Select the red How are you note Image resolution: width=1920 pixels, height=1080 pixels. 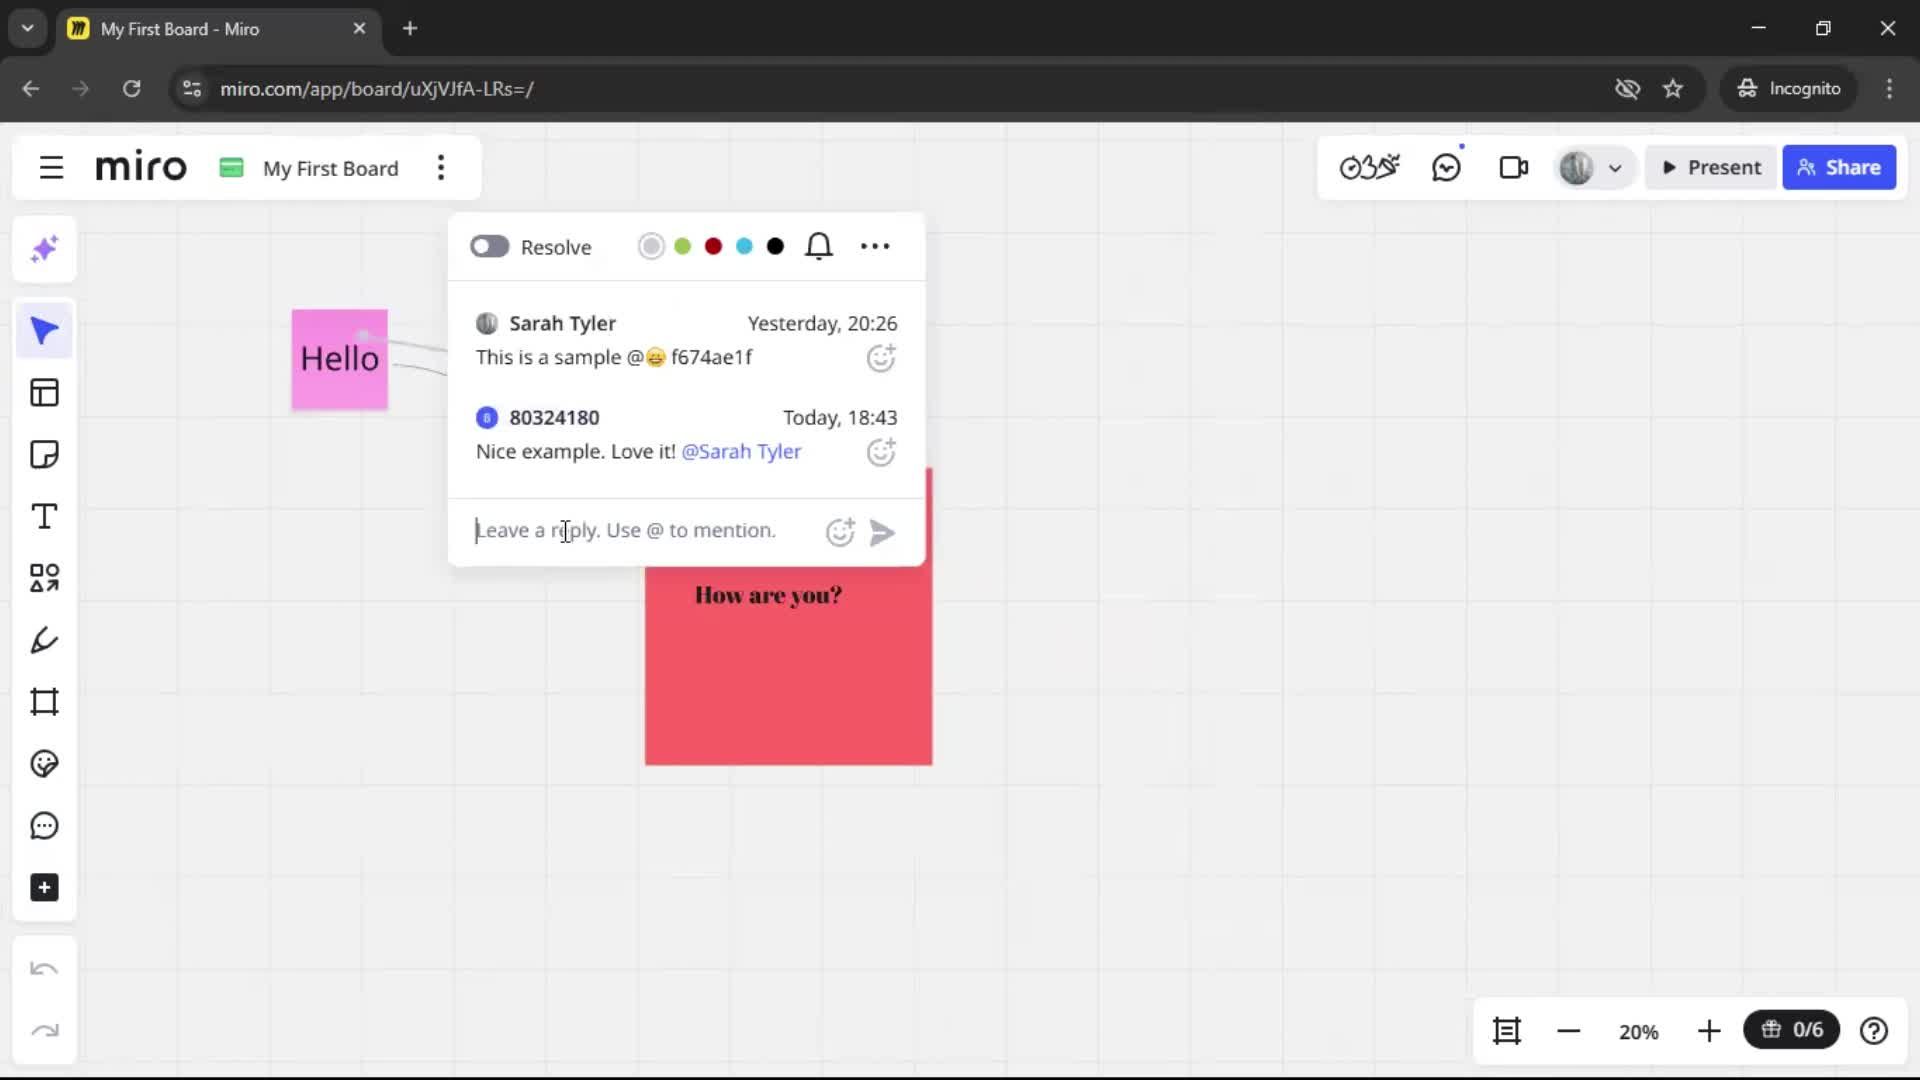[788, 666]
